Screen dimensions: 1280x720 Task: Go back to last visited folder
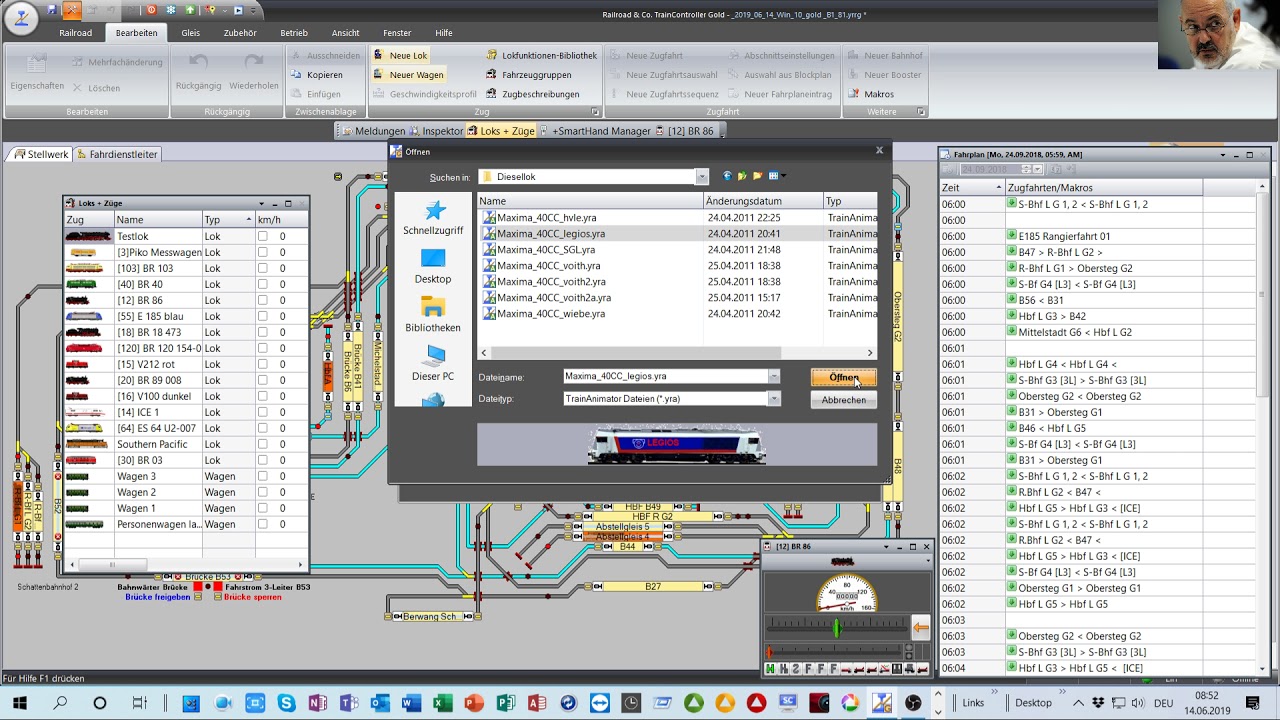coord(727,176)
